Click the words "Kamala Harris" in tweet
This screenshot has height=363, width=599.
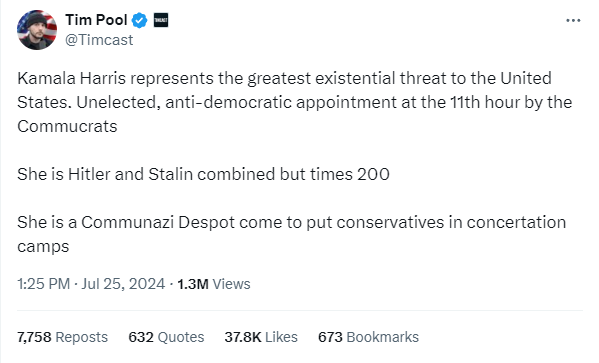71,78
